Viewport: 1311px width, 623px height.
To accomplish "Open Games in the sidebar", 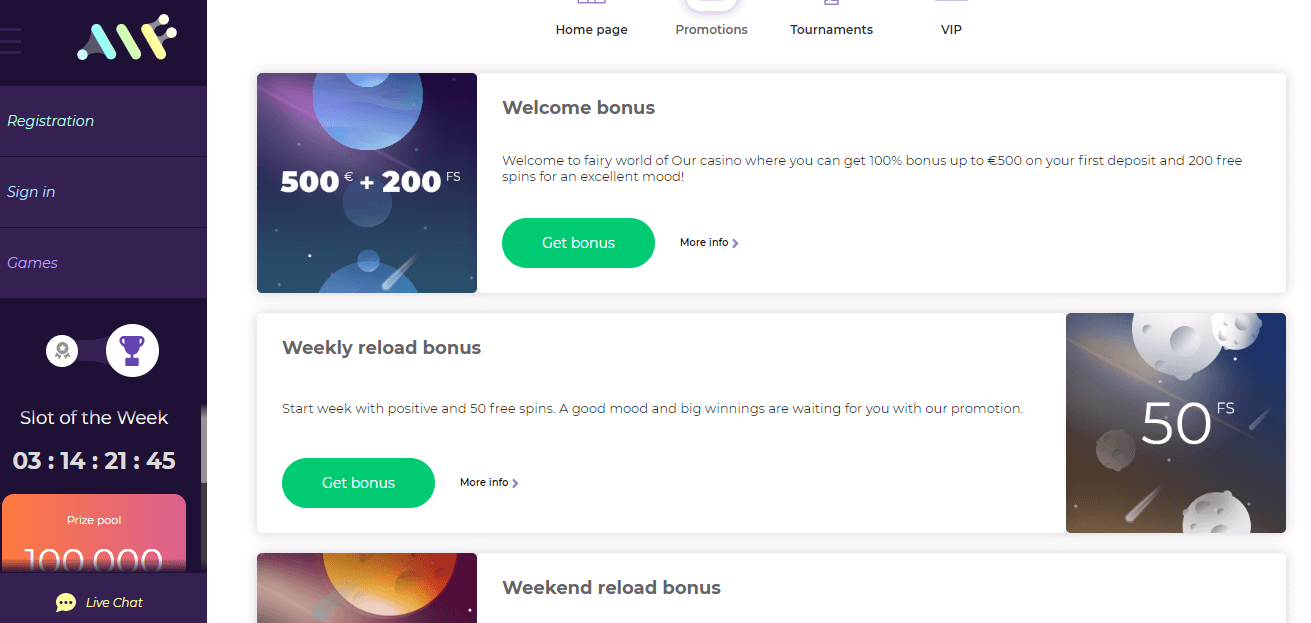I will click(x=33, y=263).
